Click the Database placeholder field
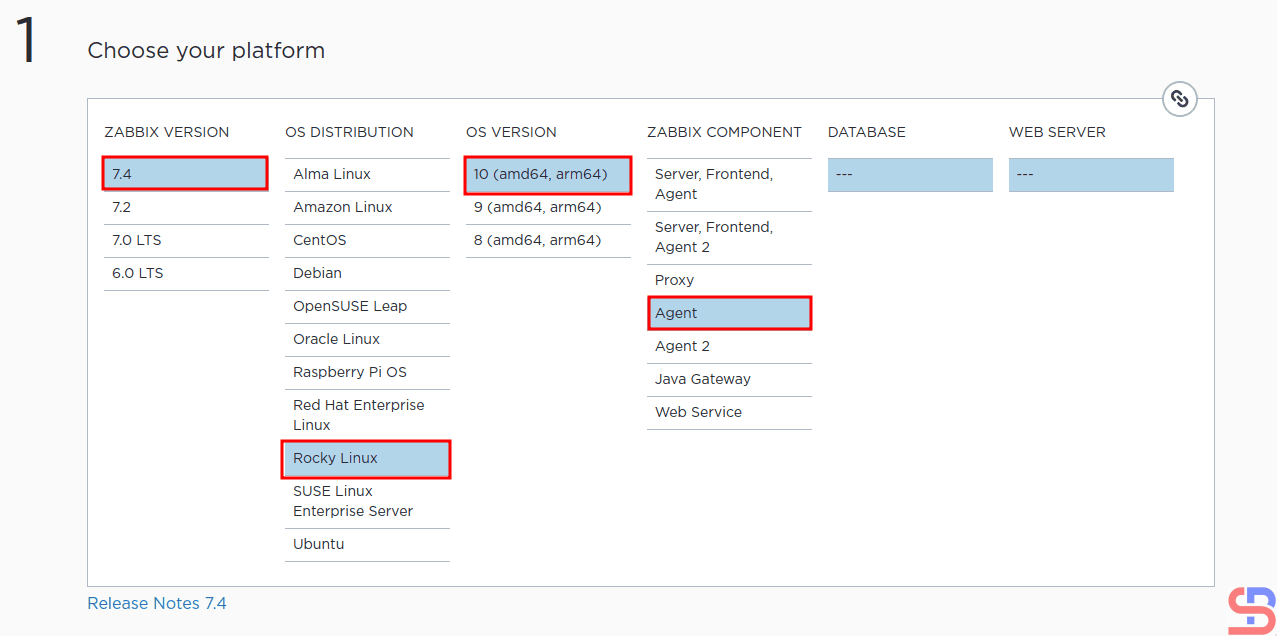Image resolution: width=1277 pixels, height=636 pixels. click(909, 174)
